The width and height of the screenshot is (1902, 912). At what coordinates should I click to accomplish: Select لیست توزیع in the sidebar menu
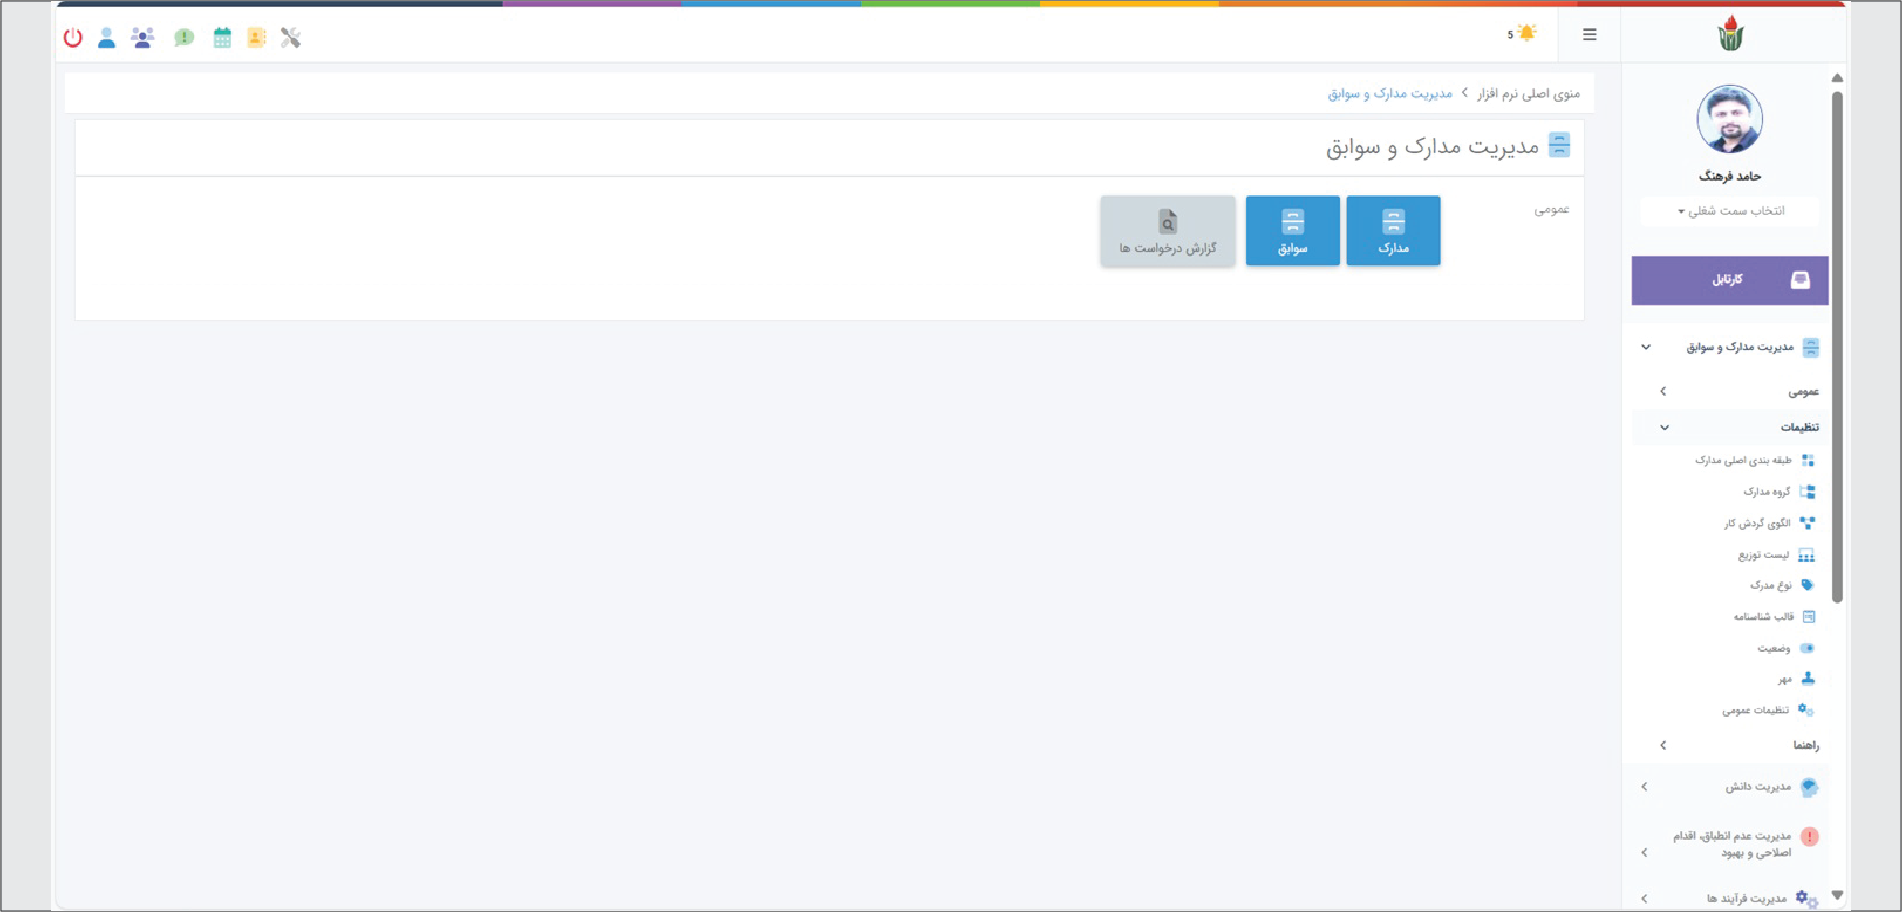(1763, 555)
